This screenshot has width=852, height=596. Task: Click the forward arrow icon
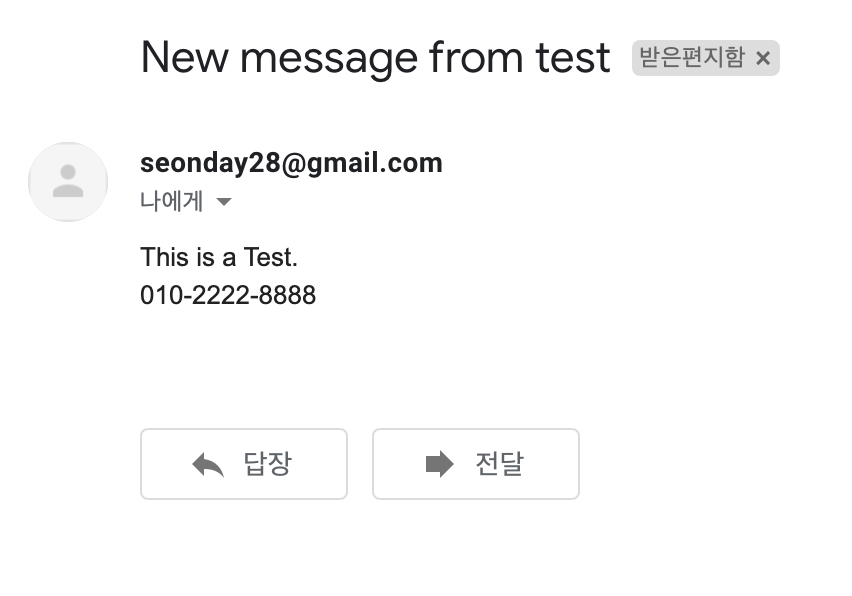pyautogui.click(x=439, y=464)
